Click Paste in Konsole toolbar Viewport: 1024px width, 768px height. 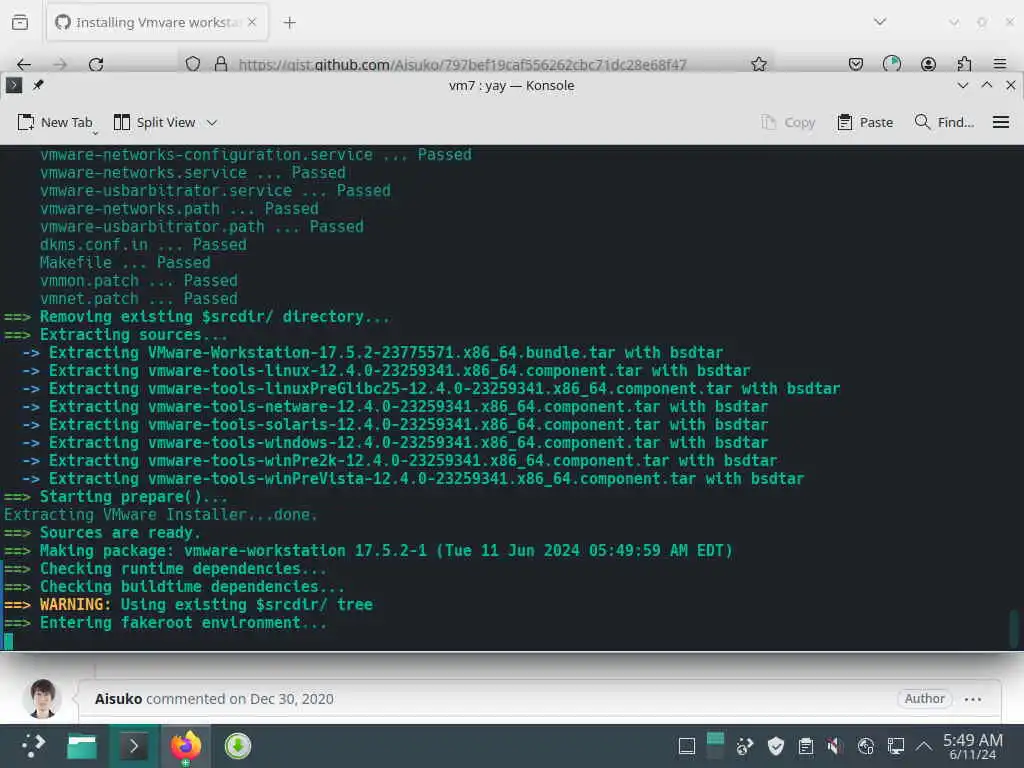(x=865, y=122)
